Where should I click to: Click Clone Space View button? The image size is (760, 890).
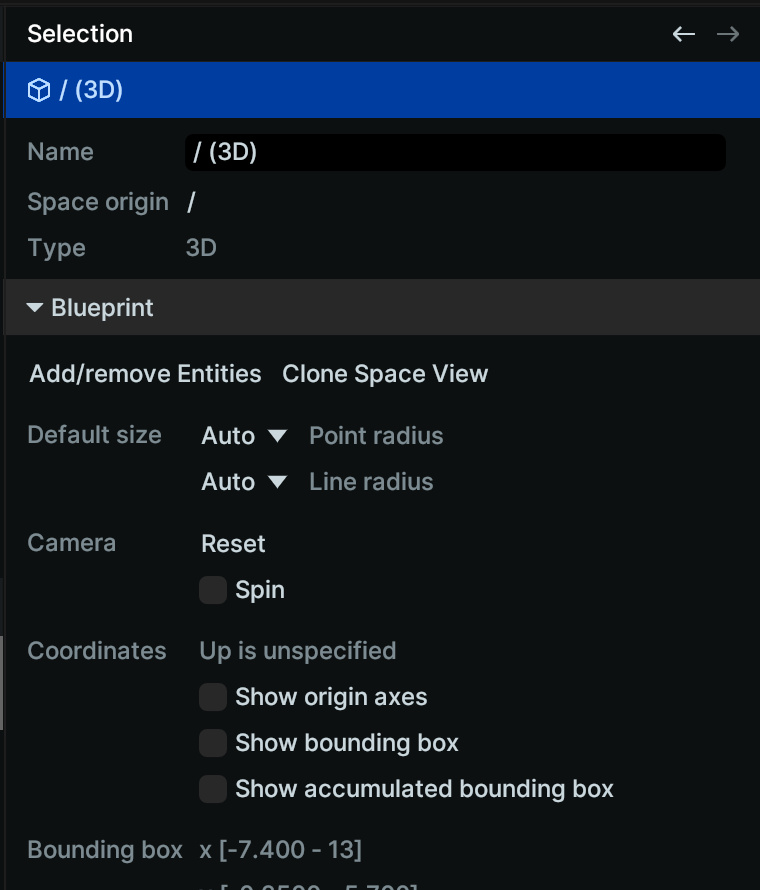coord(385,374)
